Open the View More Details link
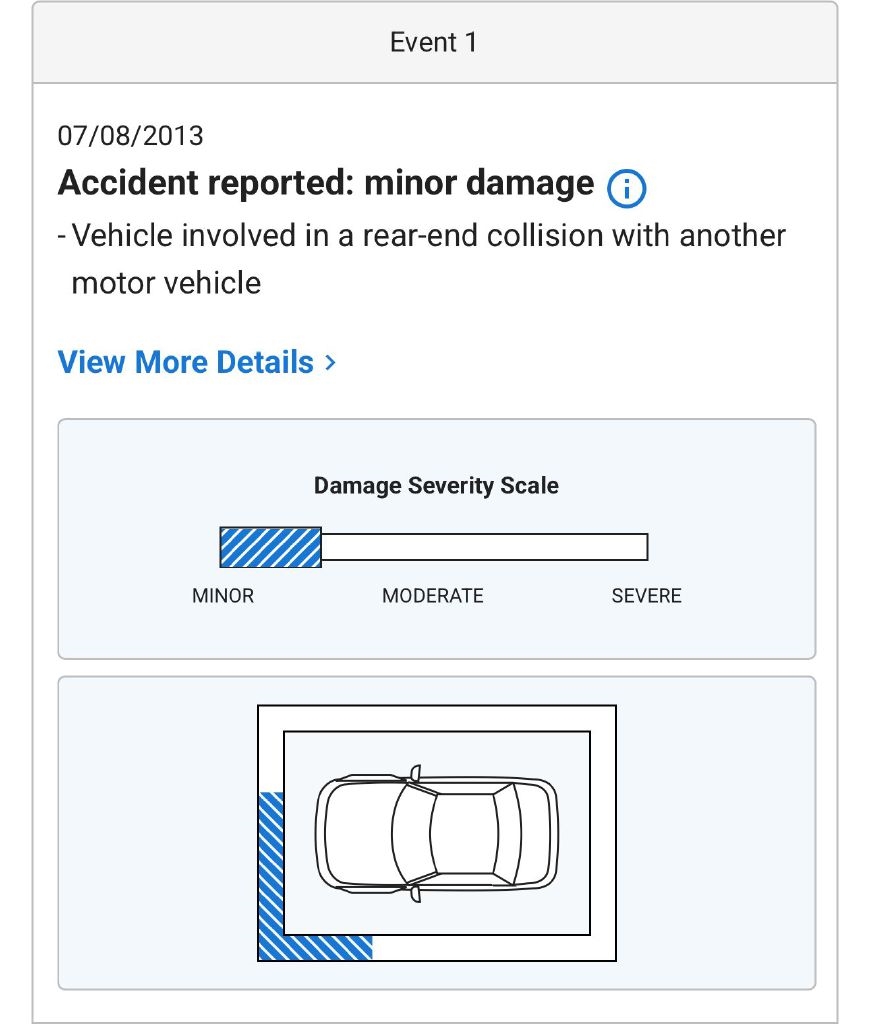The image size is (870, 1024). (186, 362)
